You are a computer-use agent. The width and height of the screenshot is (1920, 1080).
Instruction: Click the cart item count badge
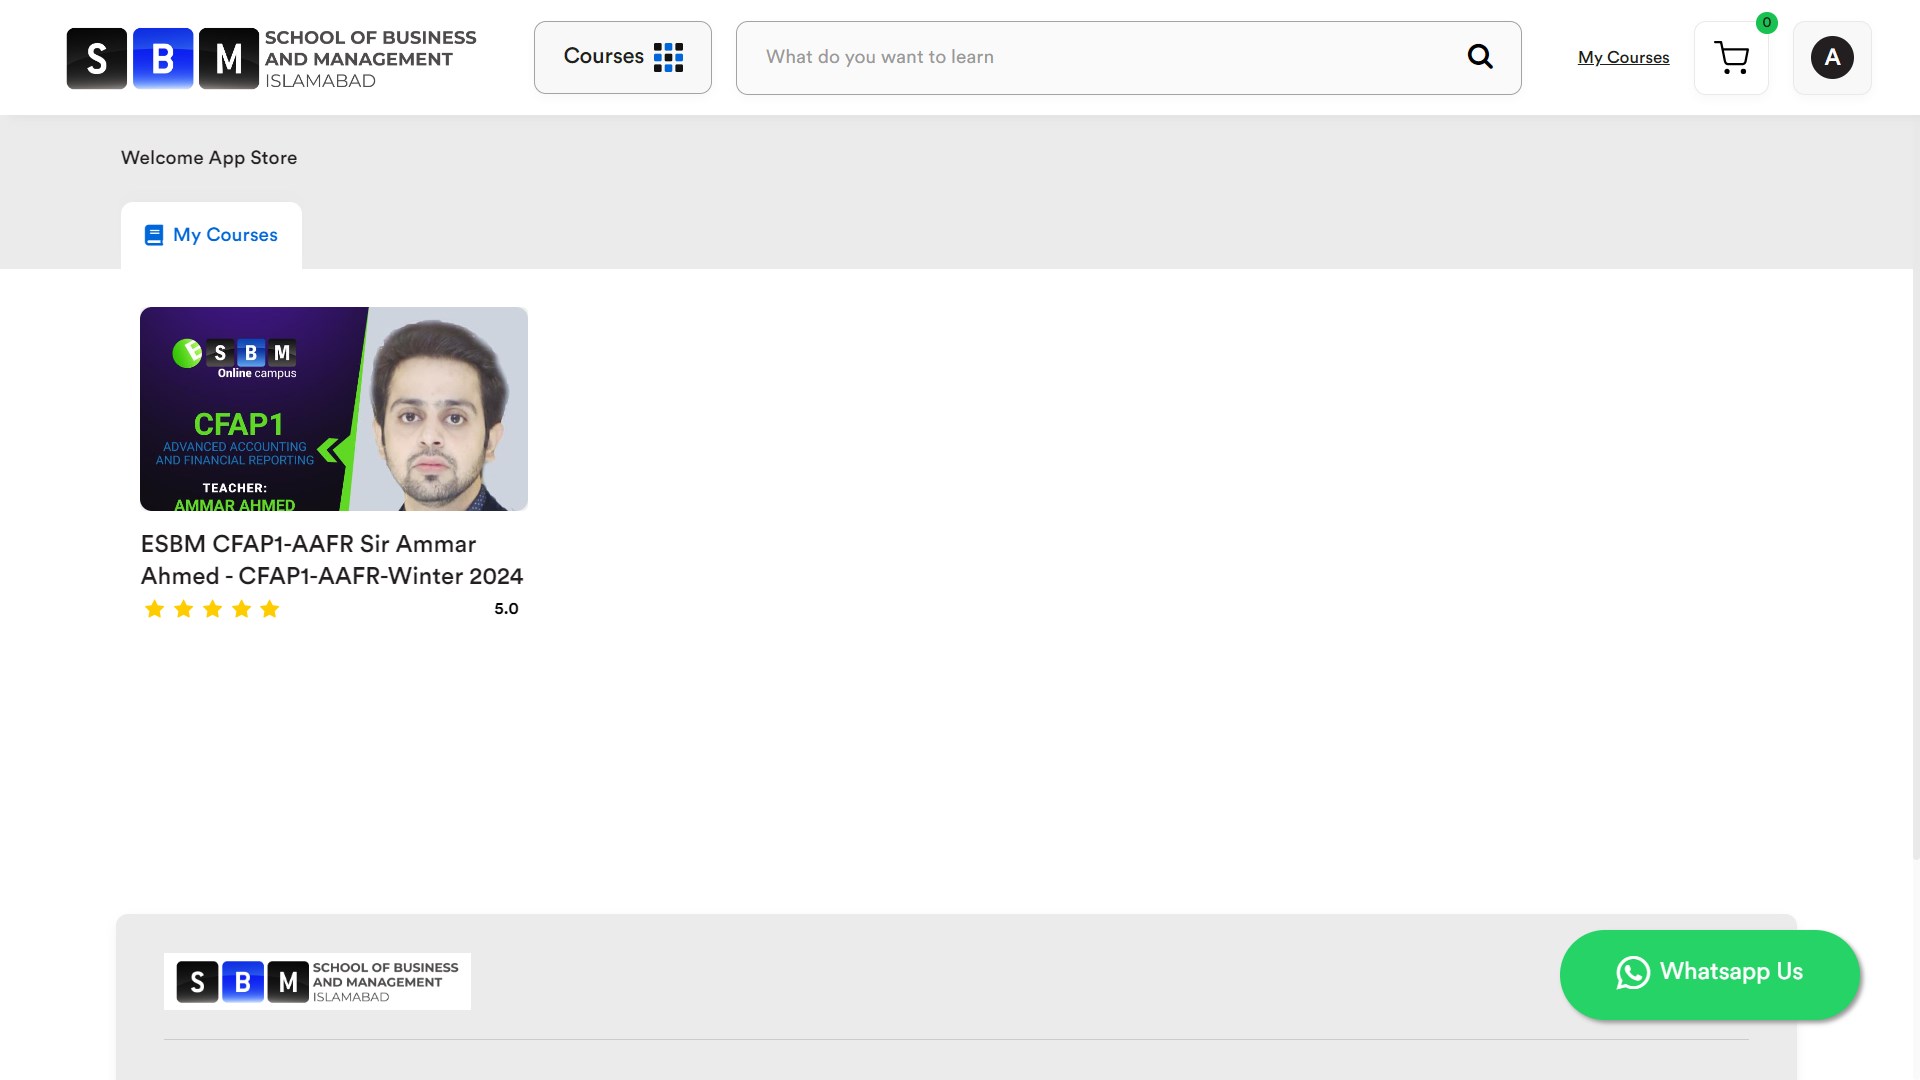click(x=1767, y=23)
